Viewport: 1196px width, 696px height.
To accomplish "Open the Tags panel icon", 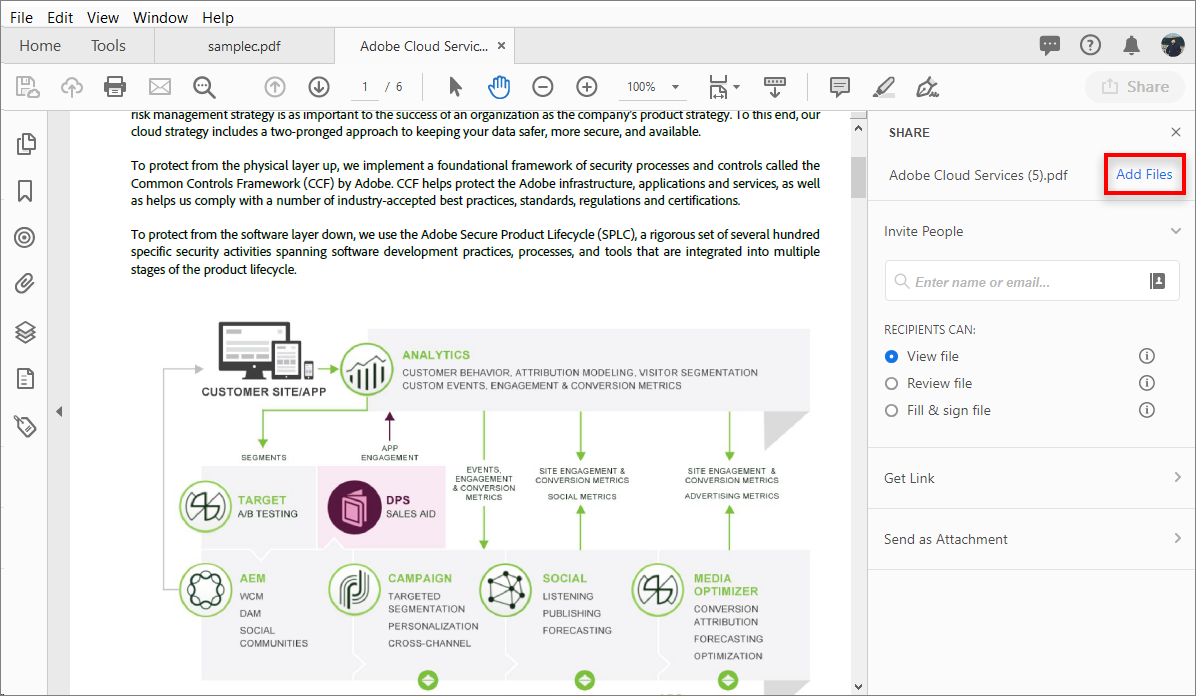I will 25,426.
